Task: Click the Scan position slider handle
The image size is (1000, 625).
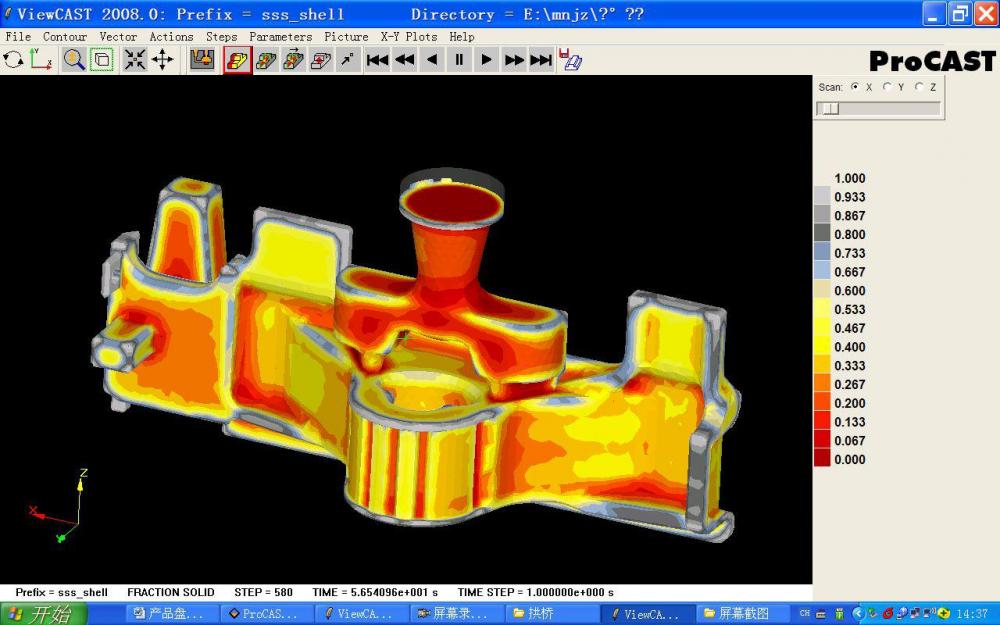Action: [x=826, y=109]
